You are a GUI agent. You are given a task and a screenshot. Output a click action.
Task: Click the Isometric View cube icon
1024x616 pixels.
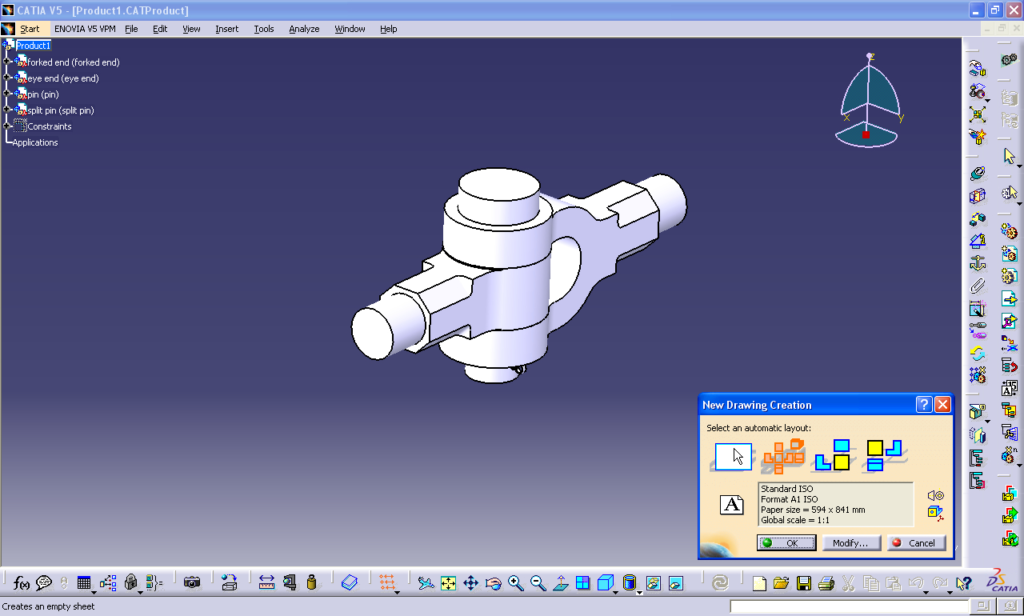pyautogui.click(x=605, y=583)
